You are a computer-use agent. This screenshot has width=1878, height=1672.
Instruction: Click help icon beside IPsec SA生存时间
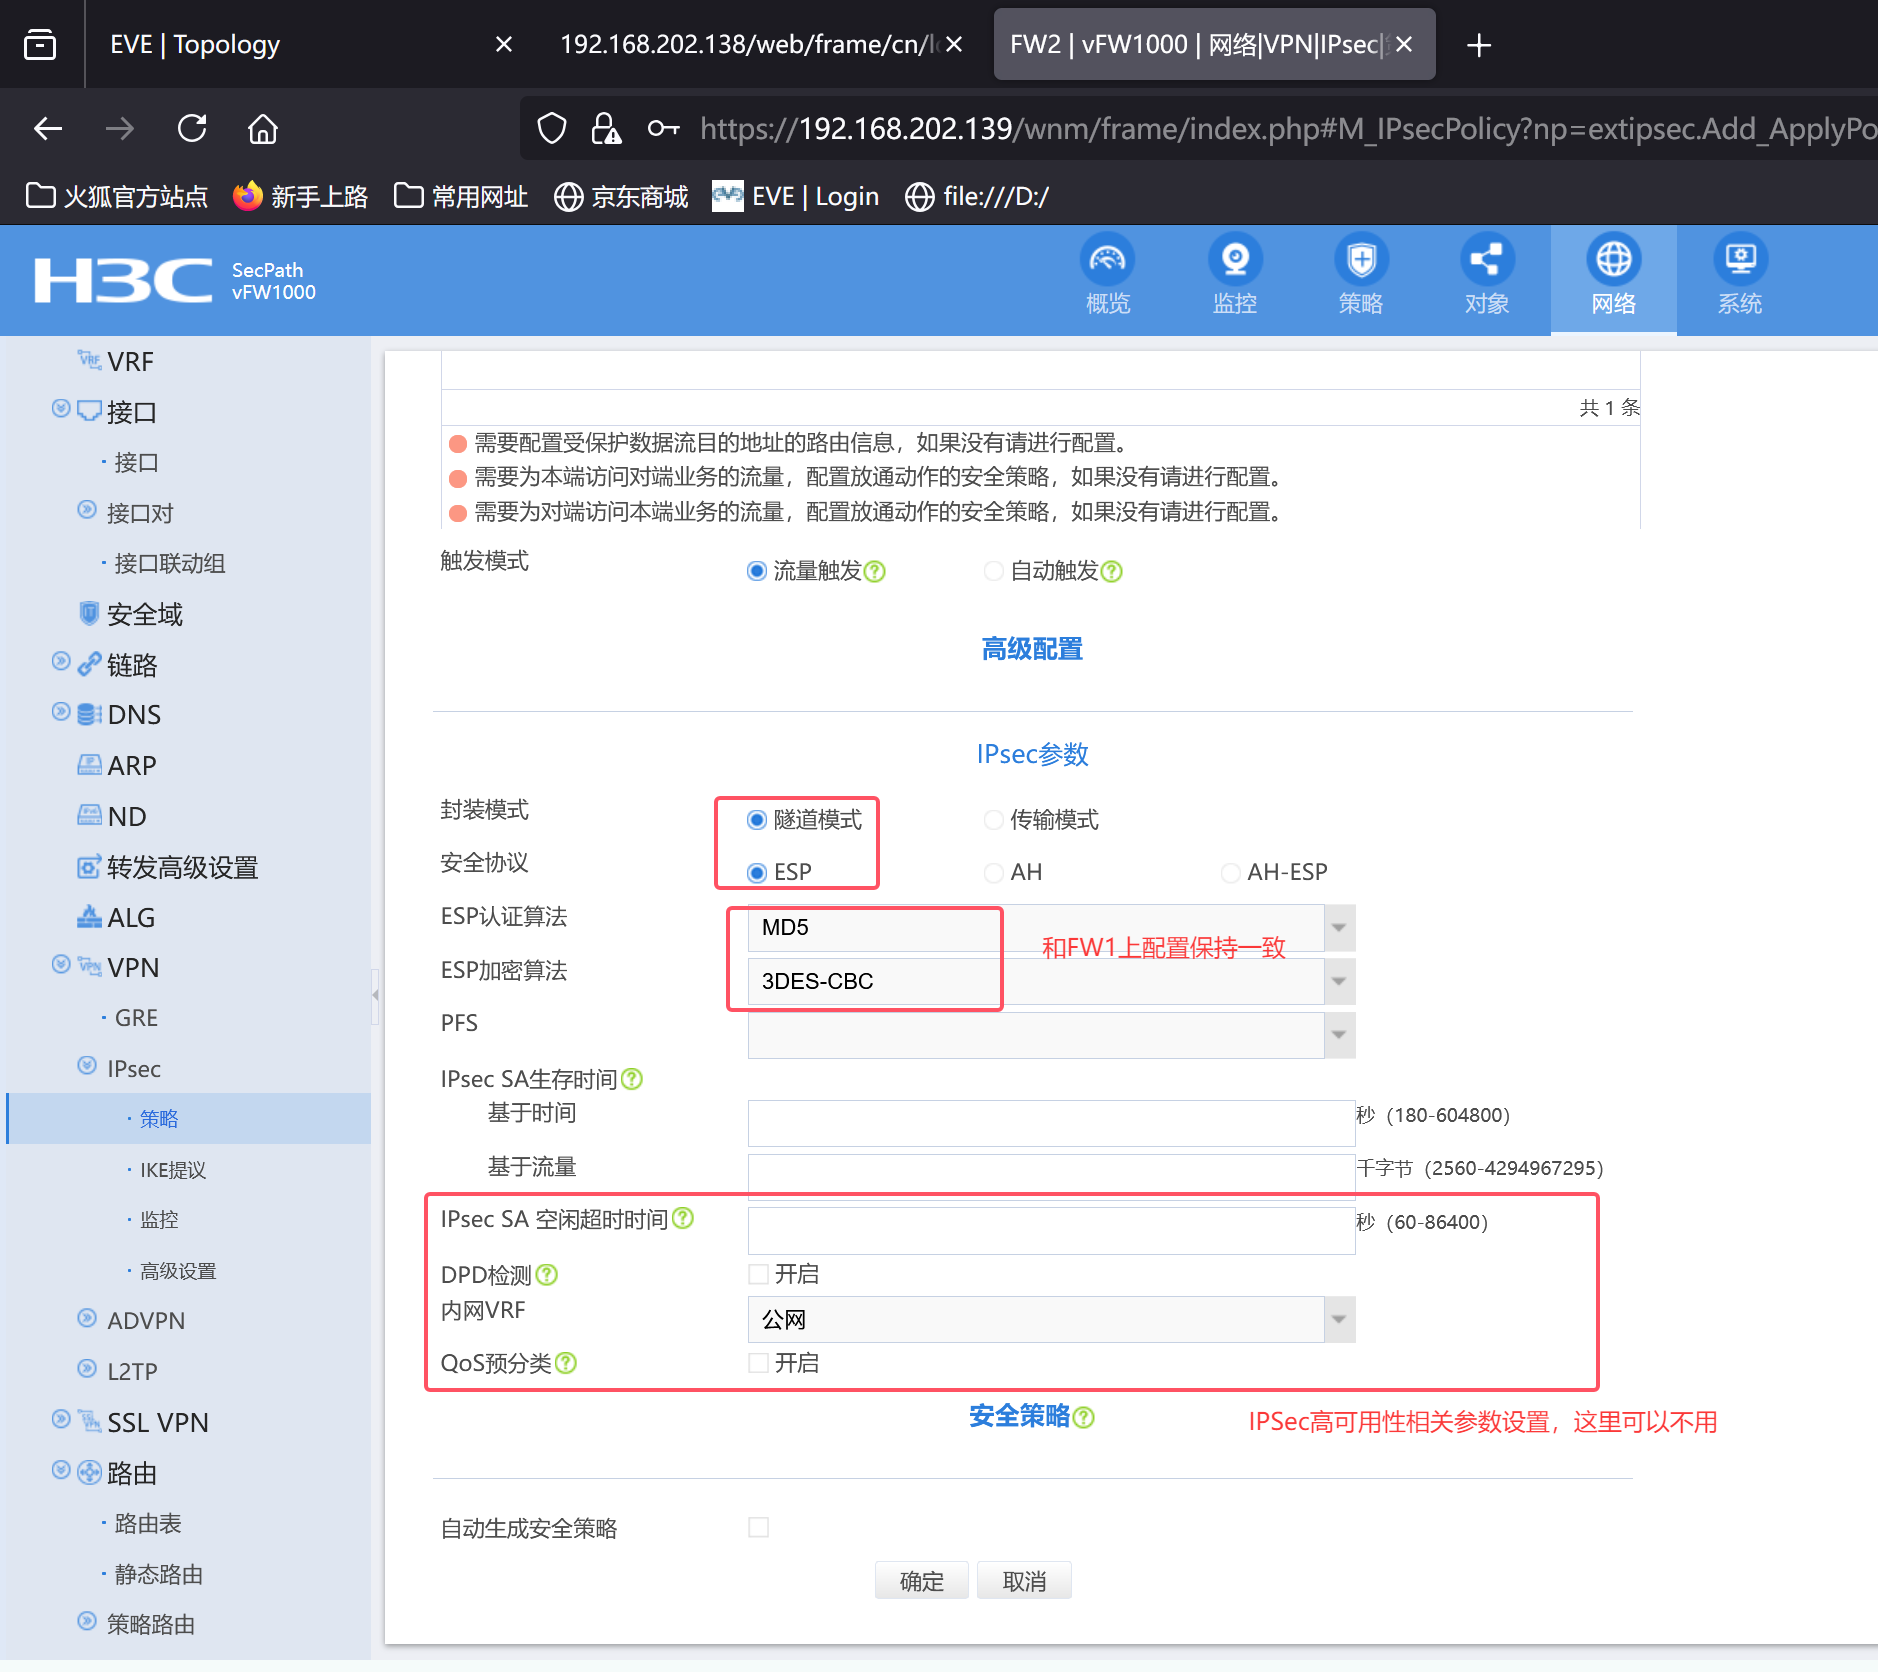632,1079
